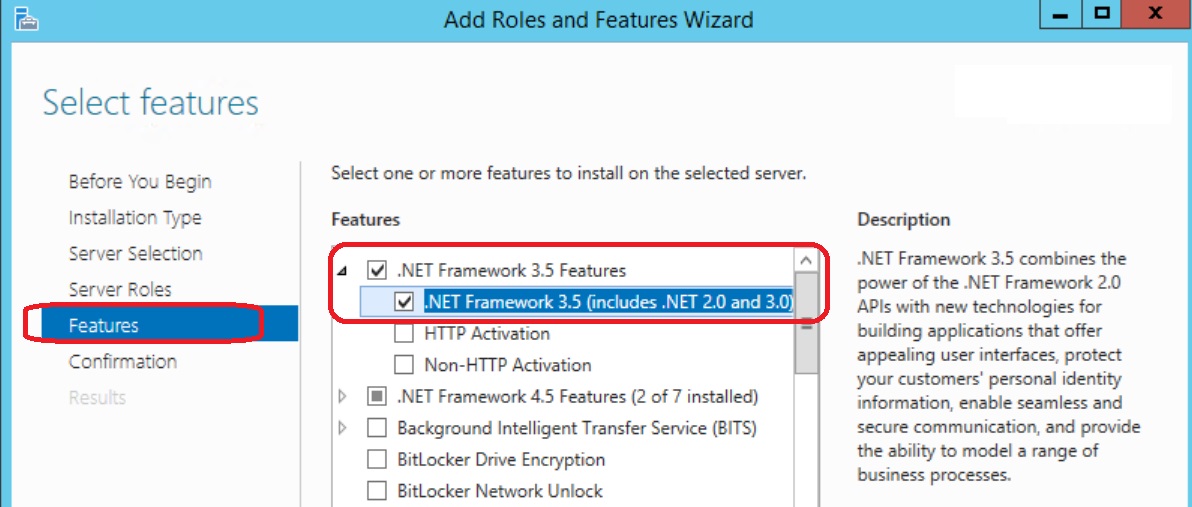Screen dimensions: 1192x507
Task: Open the Installation Type page
Action: point(135,218)
